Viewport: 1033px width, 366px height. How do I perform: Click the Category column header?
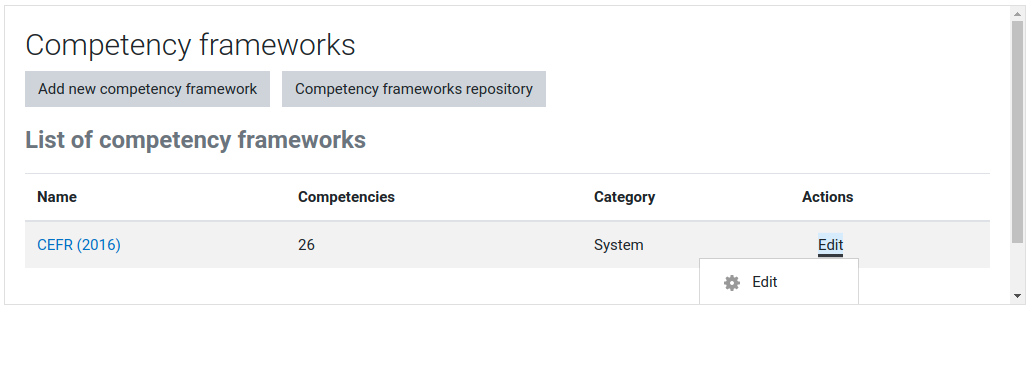click(624, 197)
